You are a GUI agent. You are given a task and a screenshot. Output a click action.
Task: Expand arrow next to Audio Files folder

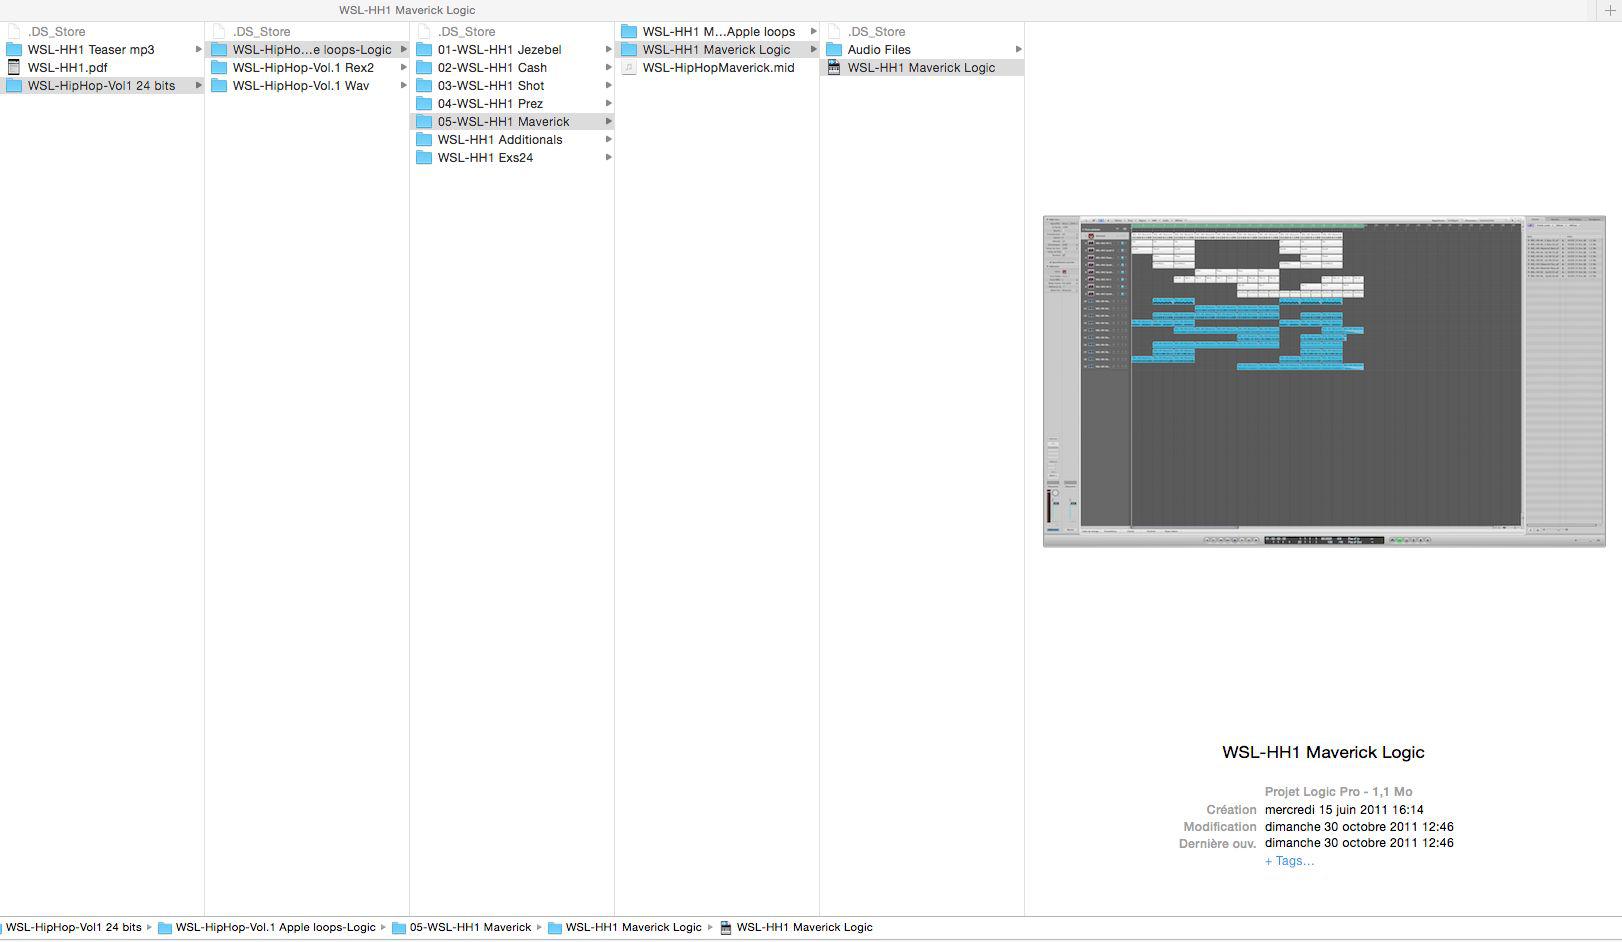coord(1018,49)
